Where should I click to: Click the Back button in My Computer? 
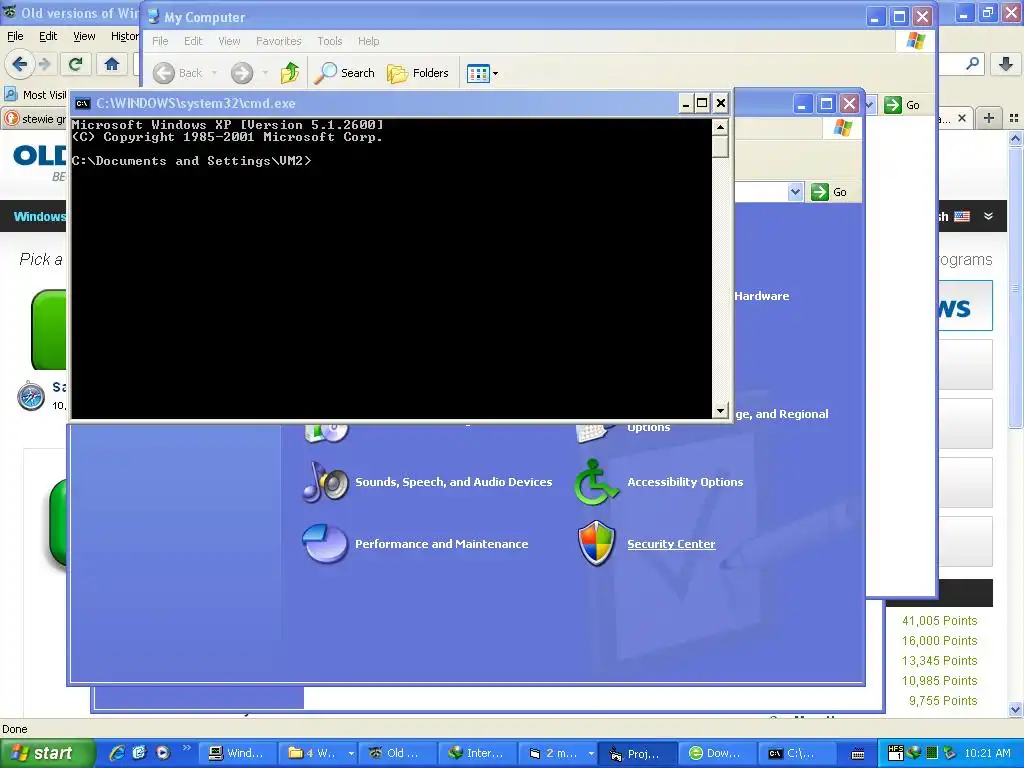(x=178, y=73)
